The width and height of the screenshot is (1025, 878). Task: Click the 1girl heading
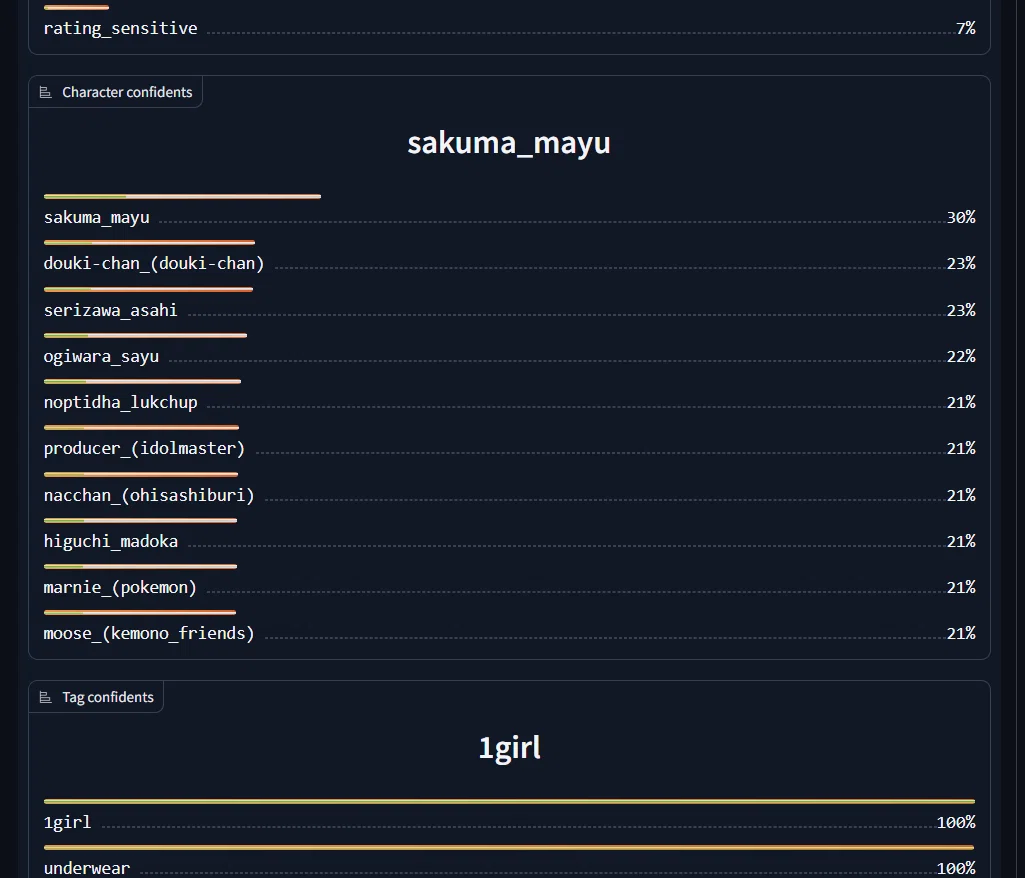(509, 748)
